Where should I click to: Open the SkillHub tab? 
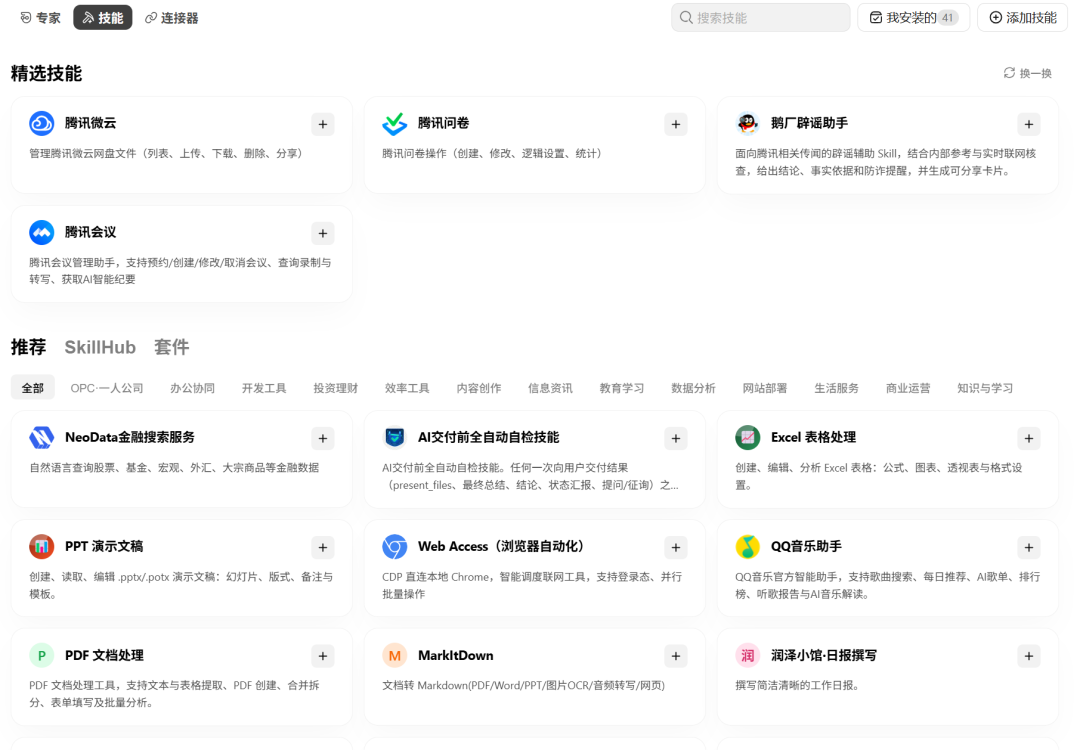[100, 347]
